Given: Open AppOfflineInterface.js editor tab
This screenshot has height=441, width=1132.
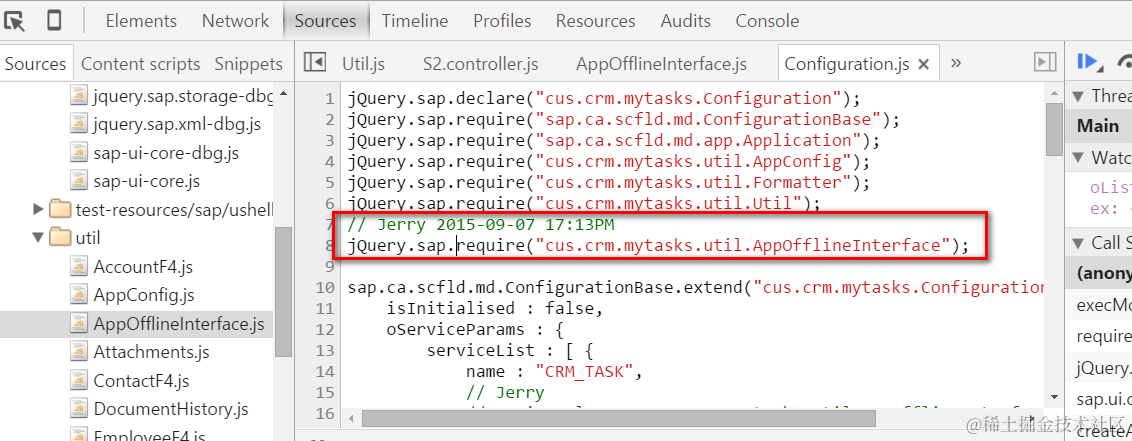Looking at the screenshot, I should (661, 64).
